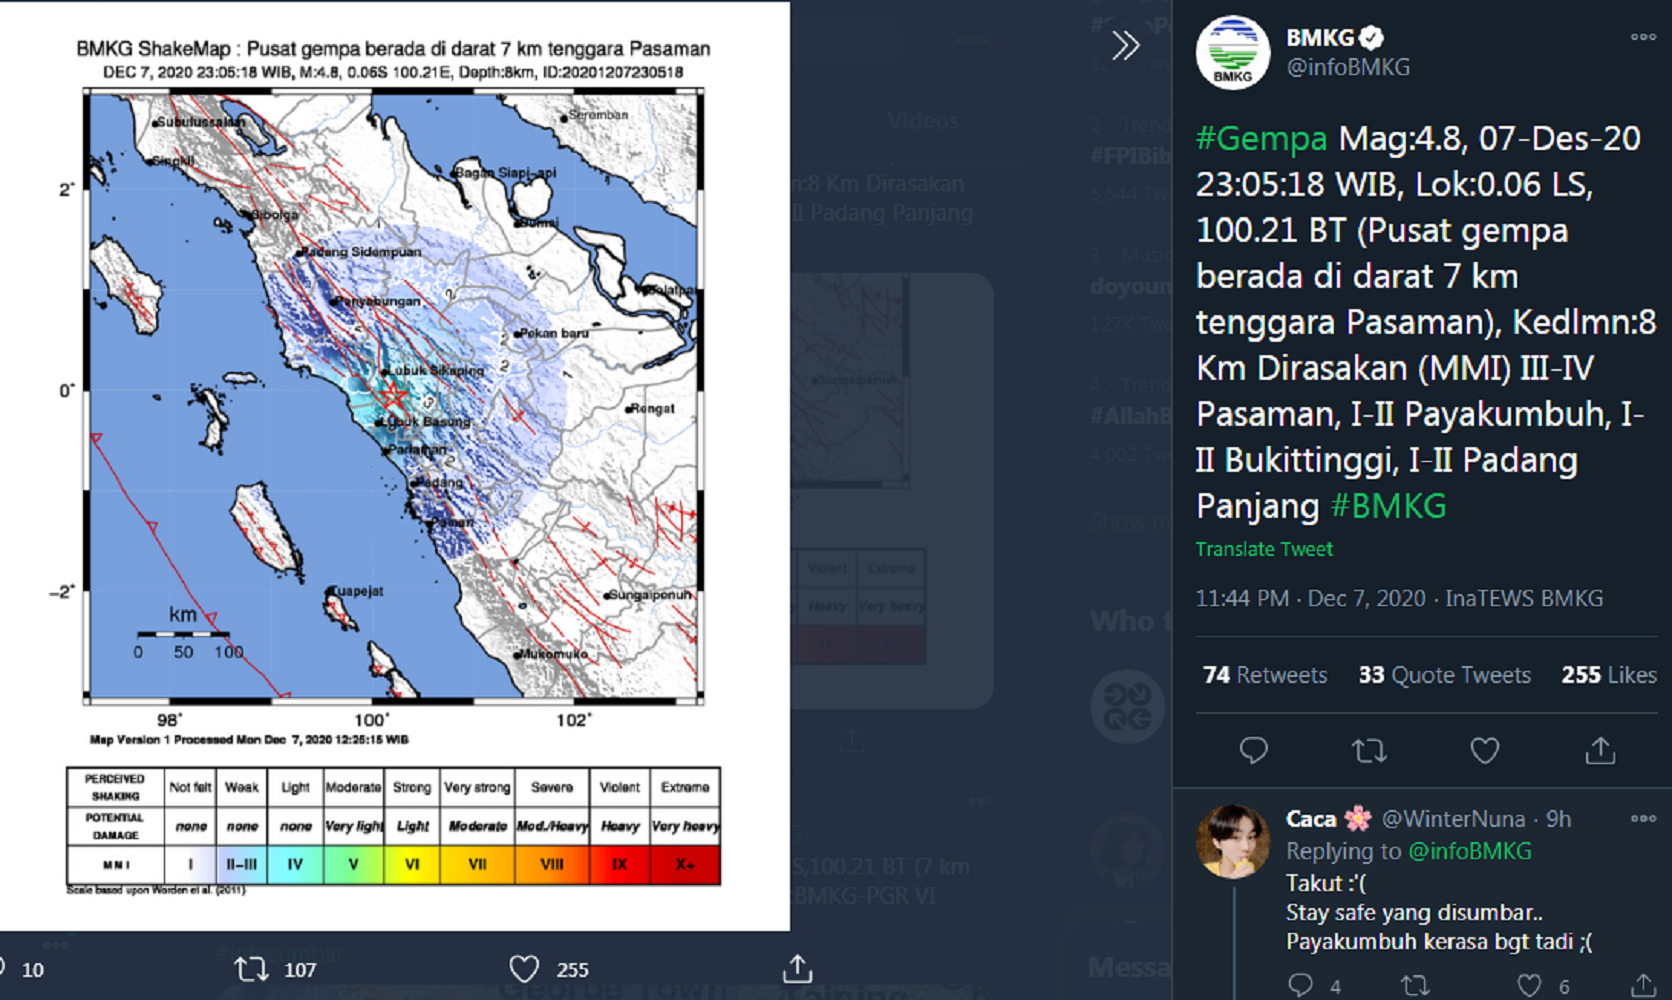View the 255 Likes list
Viewport: 1672px width, 1000px height.
[x=1609, y=675]
